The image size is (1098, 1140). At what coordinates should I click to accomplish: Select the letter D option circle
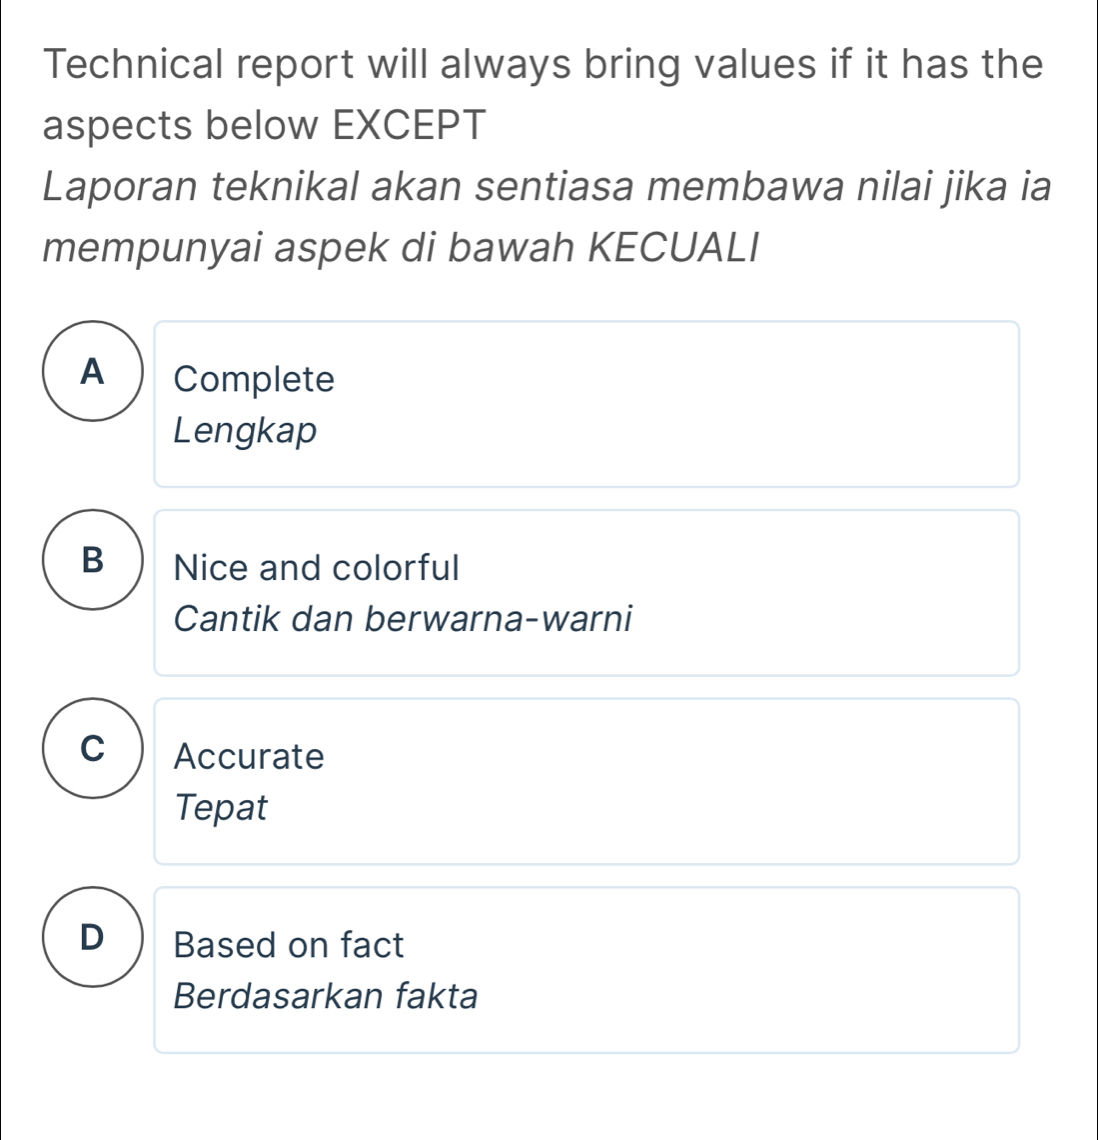coord(93,937)
